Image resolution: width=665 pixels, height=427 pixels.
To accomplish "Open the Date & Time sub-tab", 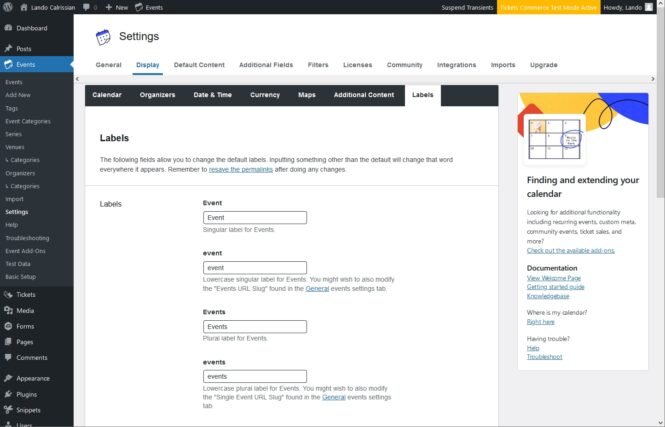I will tap(212, 95).
